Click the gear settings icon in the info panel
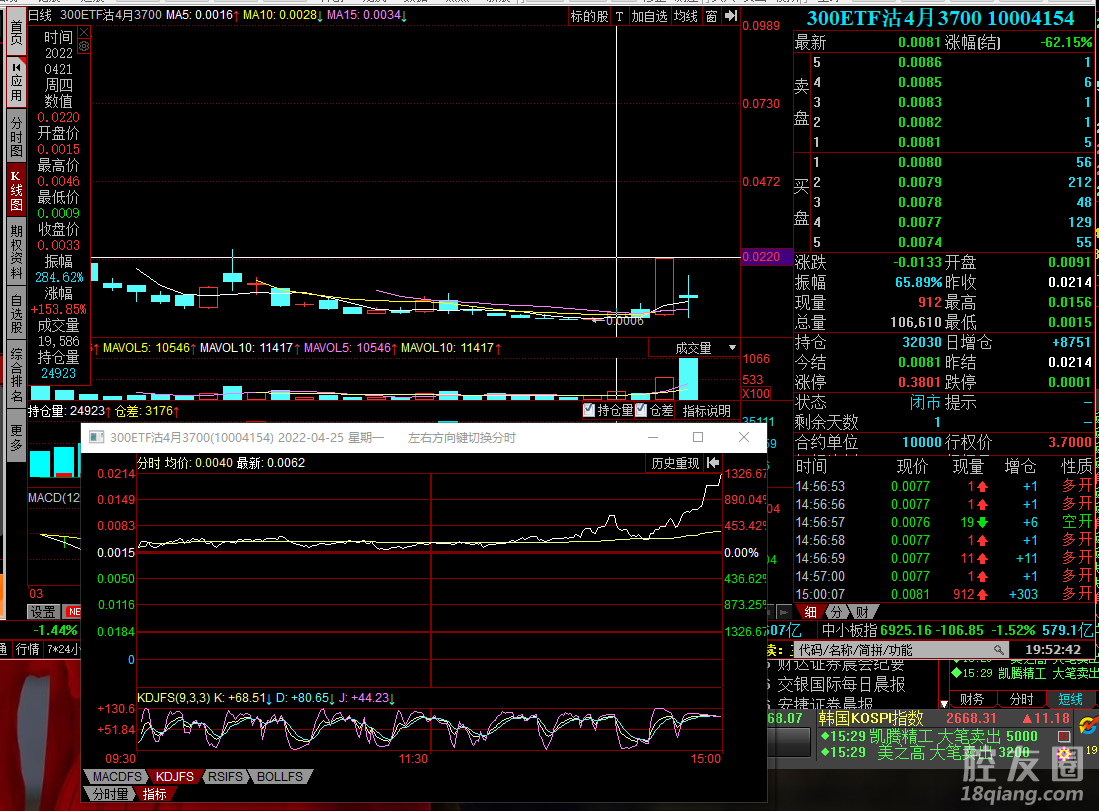The image size is (1099, 811). tap(84, 46)
